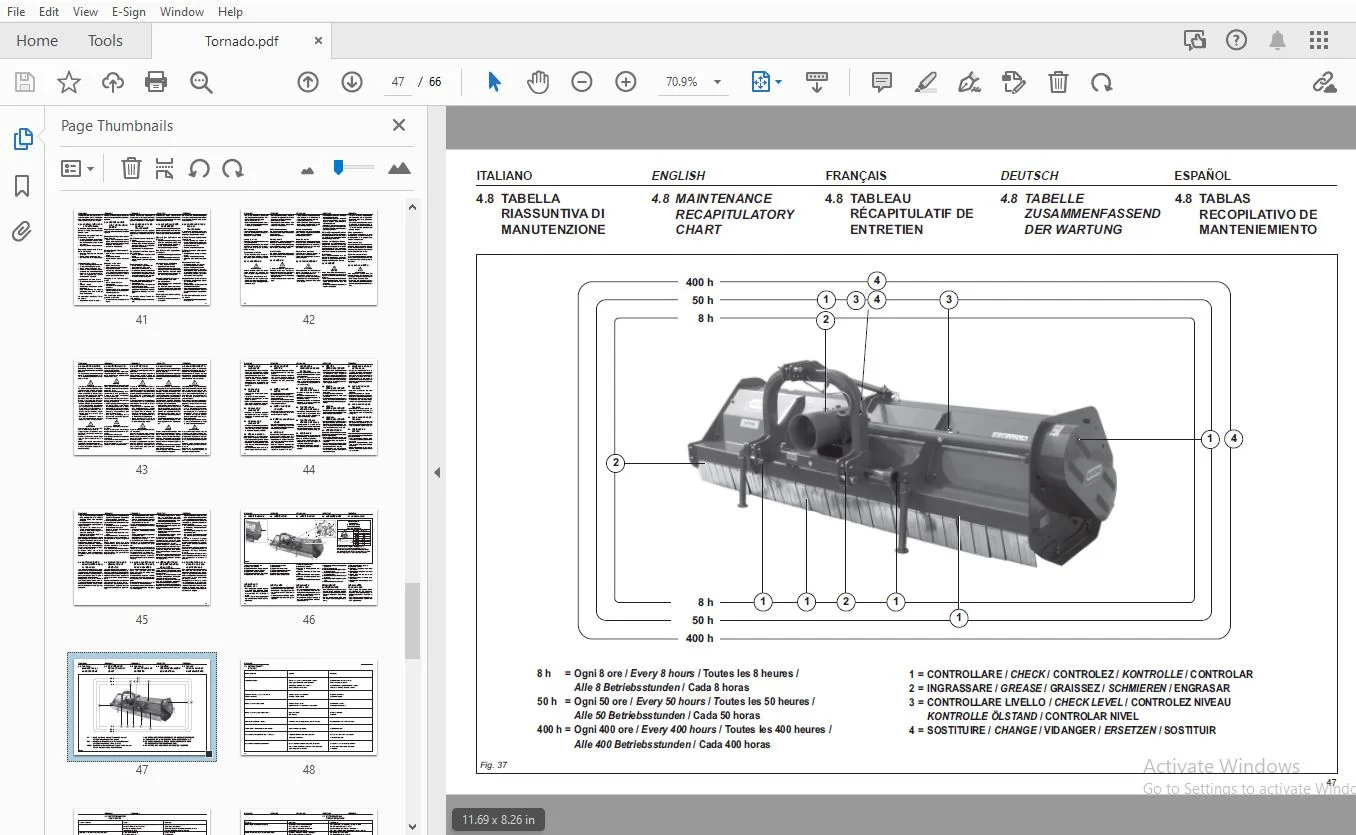Open the File menu
This screenshot has width=1356, height=835.
point(16,12)
